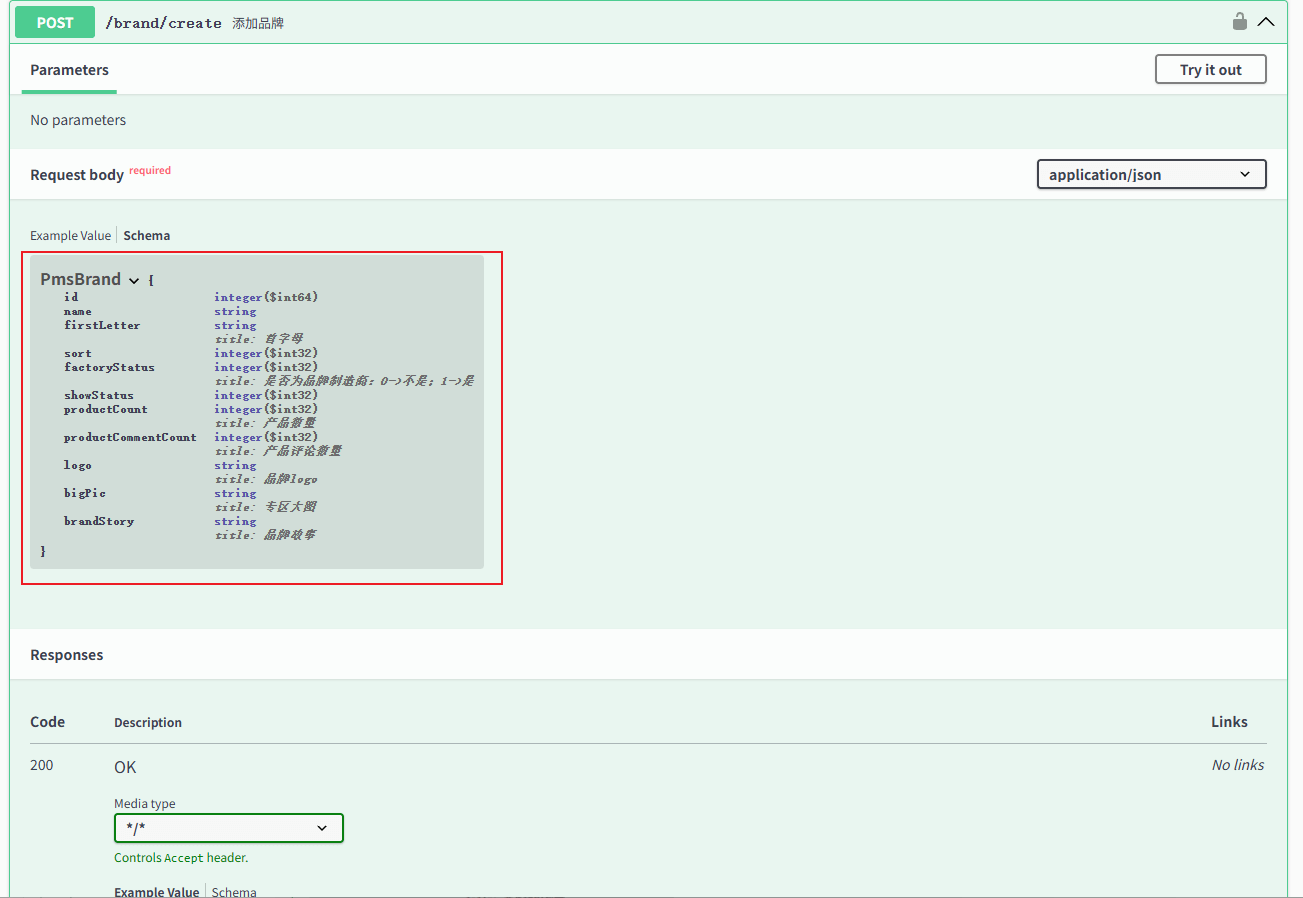Click the productCommentCount field name
This screenshot has height=898, width=1303.
coord(130,437)
